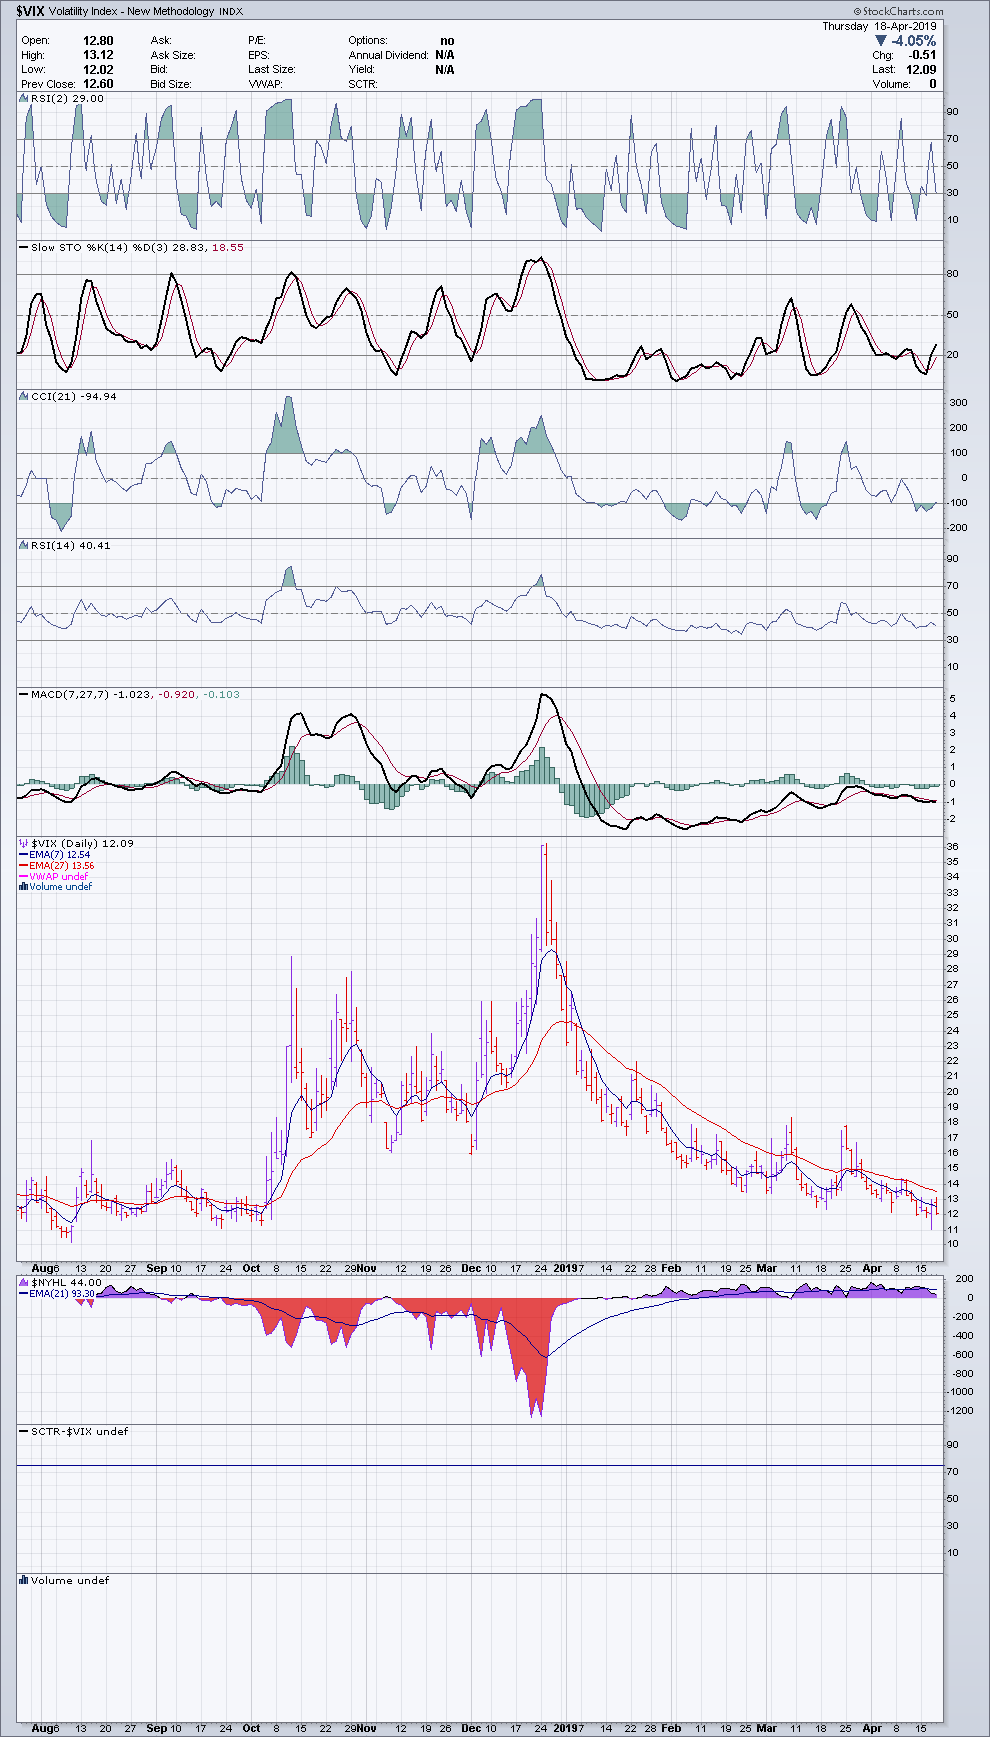Click the Volume undef icon in bottom panel
990x1737 pixels.
(x=24, y=1580)
